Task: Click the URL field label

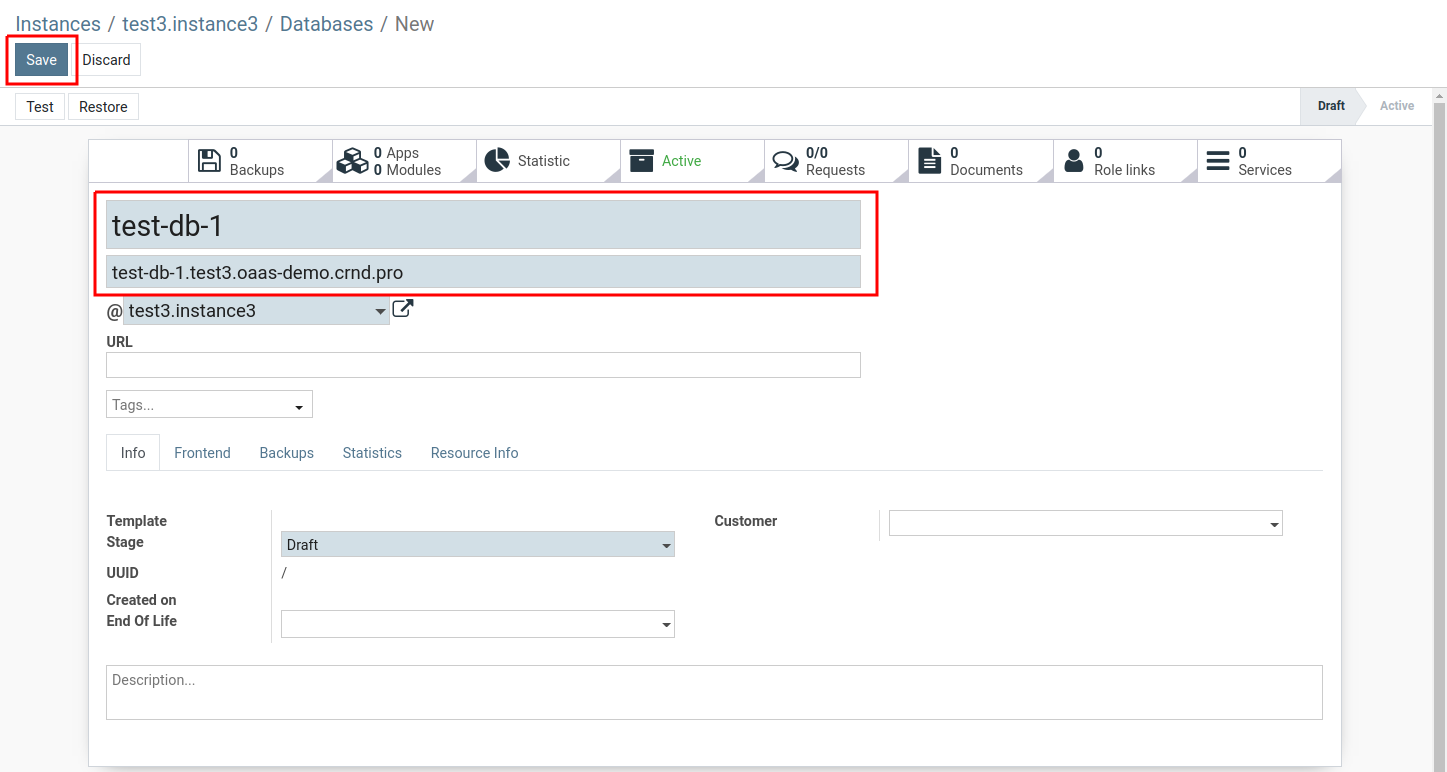Action: pos(120,342)
